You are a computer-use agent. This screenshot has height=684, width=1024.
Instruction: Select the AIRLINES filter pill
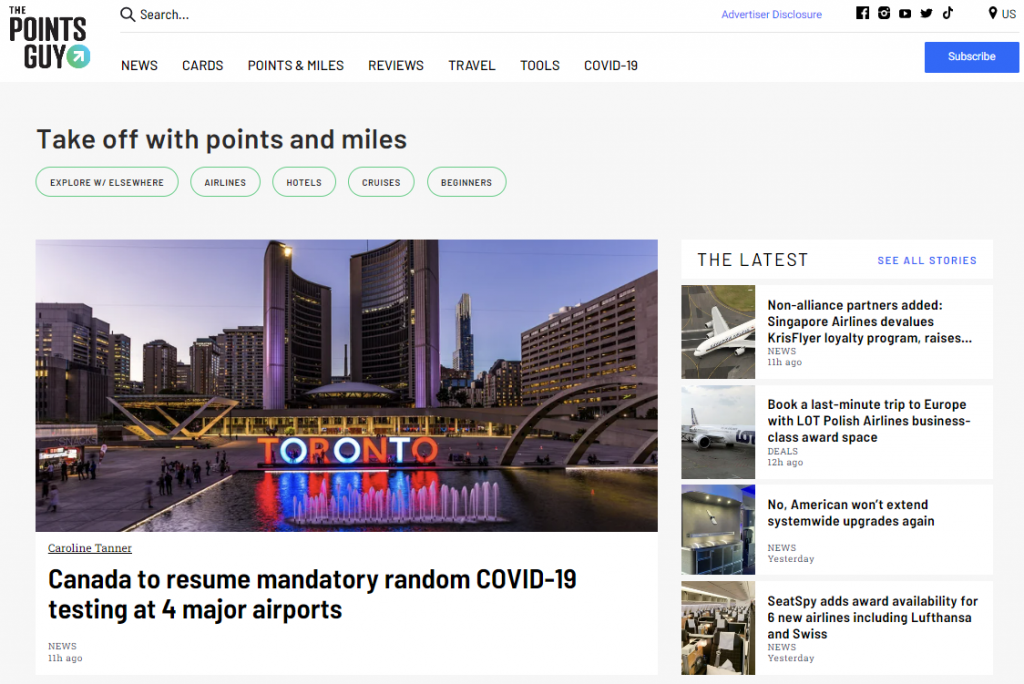(225, 182)
